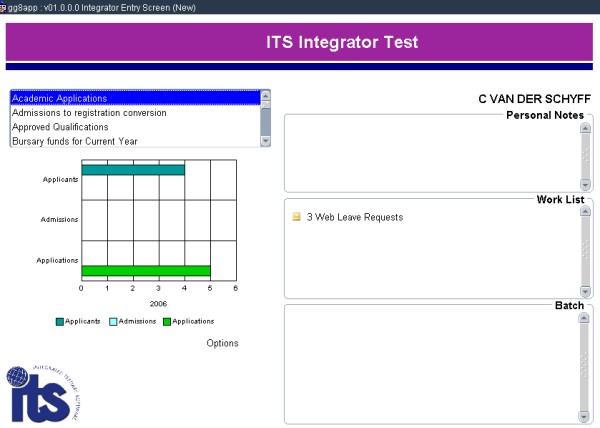Click inside the Personal Notes text area

click(432, 154)
